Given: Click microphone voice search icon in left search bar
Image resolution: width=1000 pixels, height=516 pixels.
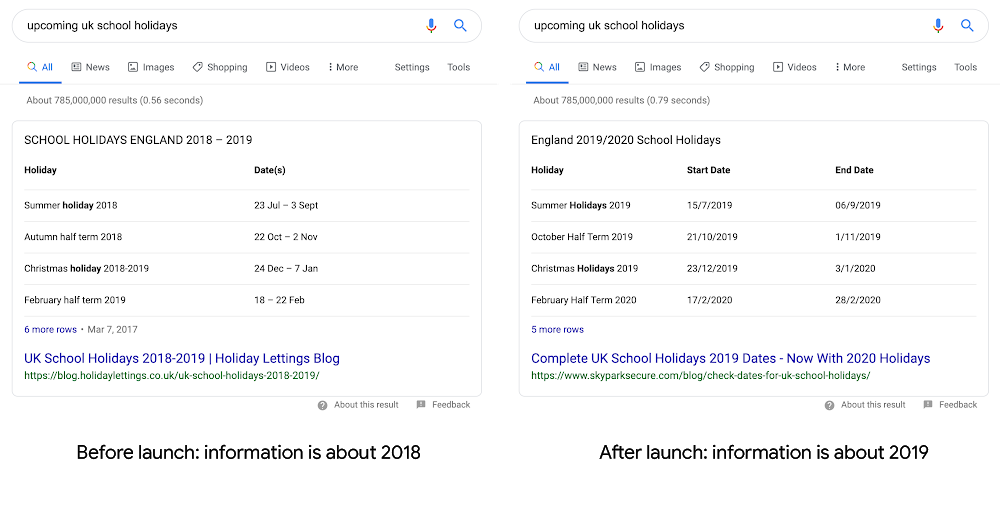Looking at the screenshot, I should click(x=431, y=26).
